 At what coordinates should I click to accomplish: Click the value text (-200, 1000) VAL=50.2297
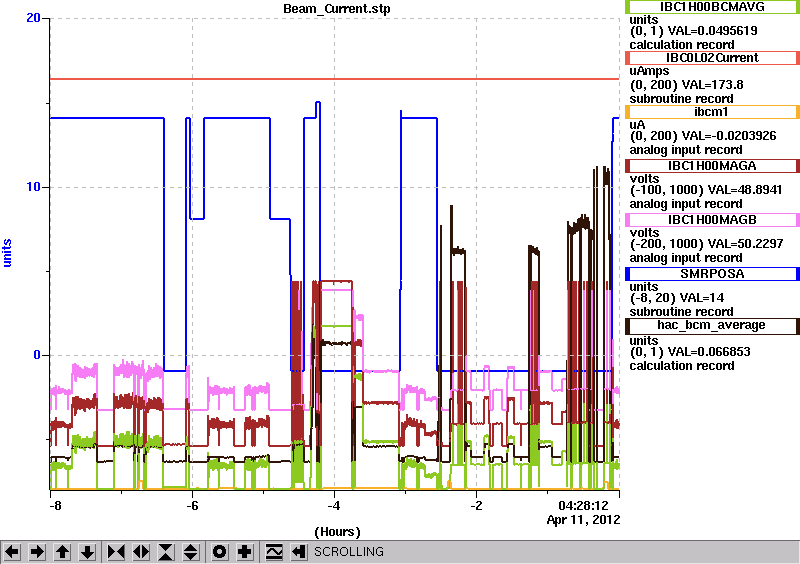click(707, 244)
